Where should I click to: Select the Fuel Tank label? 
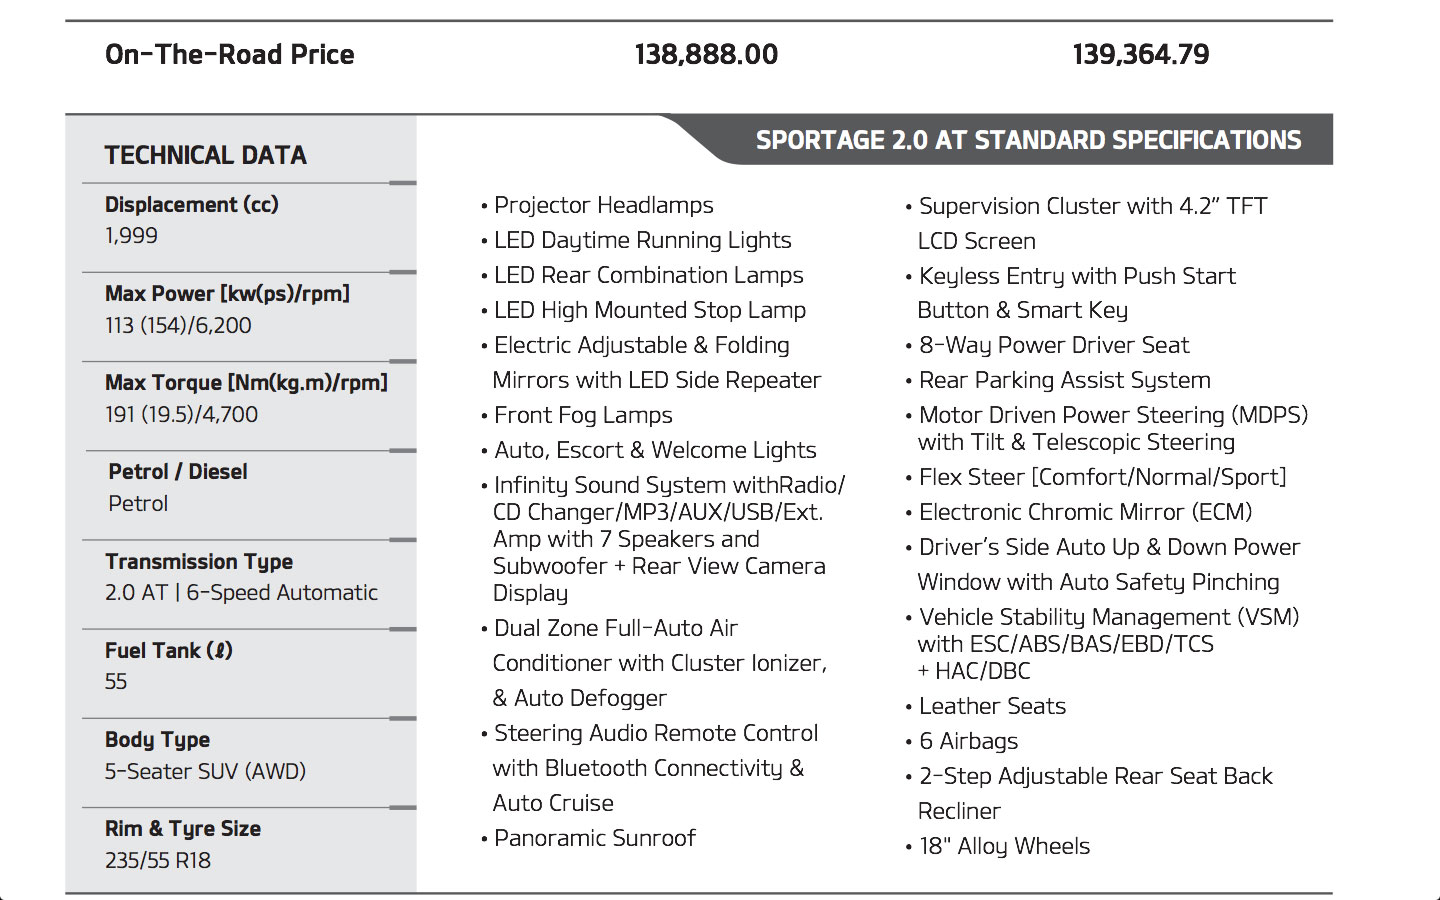point(168,650)
